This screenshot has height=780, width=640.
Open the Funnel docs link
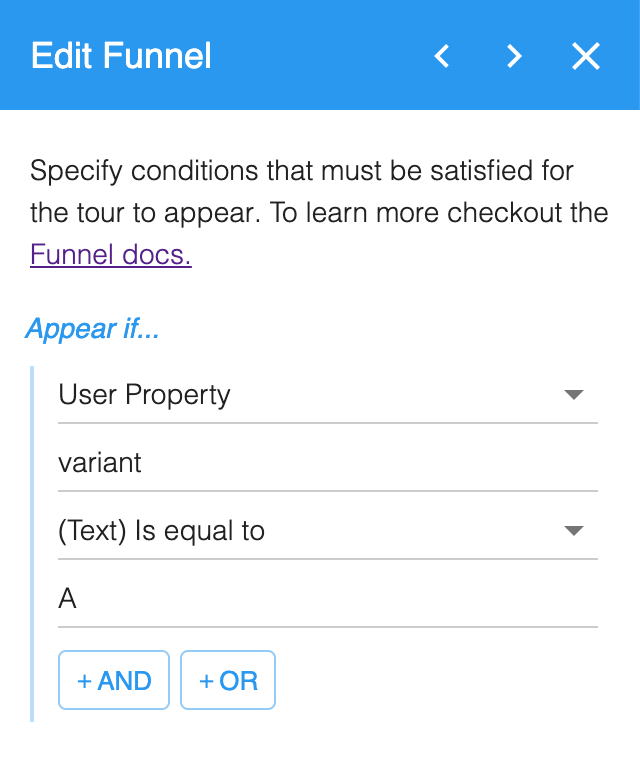coord(110,255)
